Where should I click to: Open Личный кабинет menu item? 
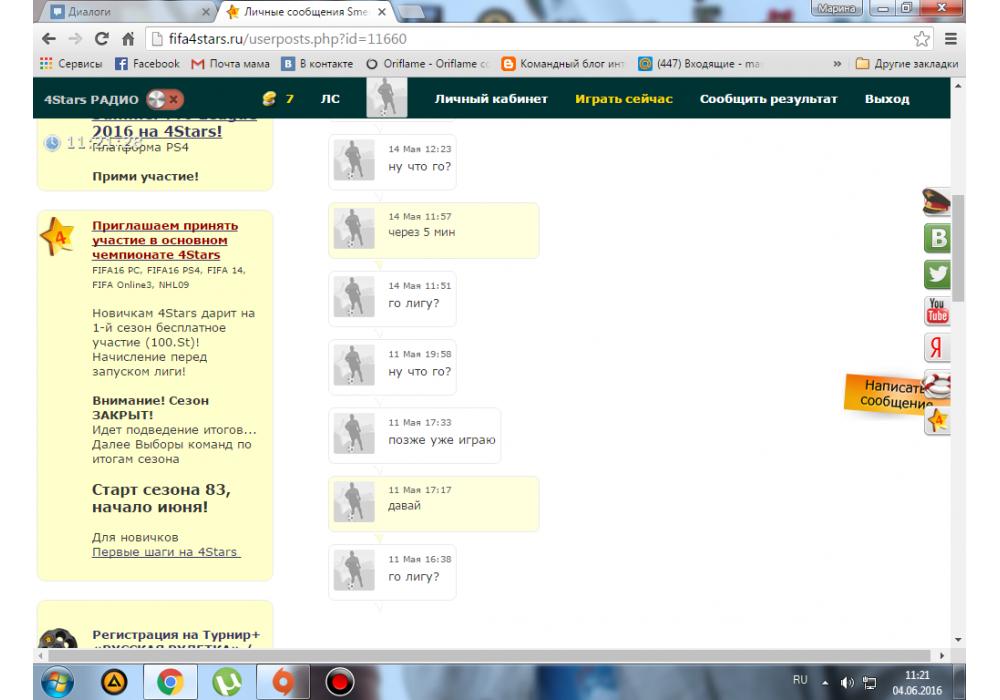point(490,99)
